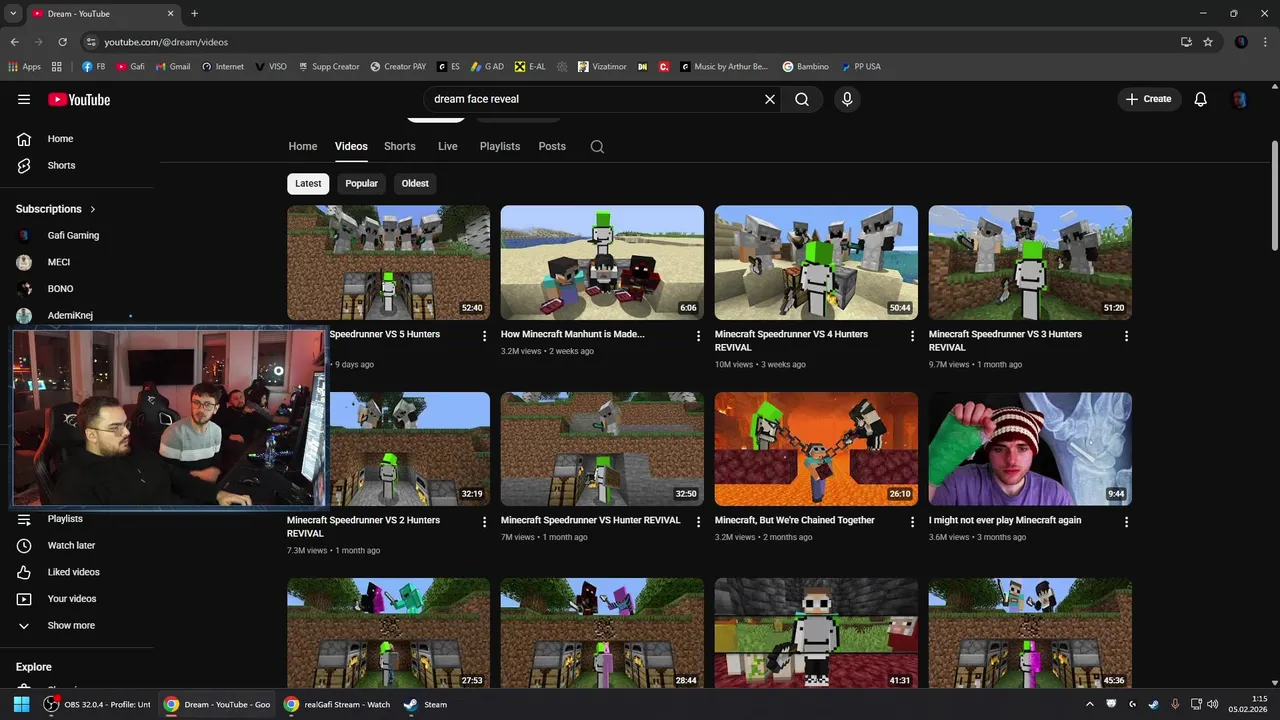The image size is (1280, 720).
Task: Open the Speedrunner VS 4 Hunters REVIVAL thumbnail
Action: [x=816, y=263]
